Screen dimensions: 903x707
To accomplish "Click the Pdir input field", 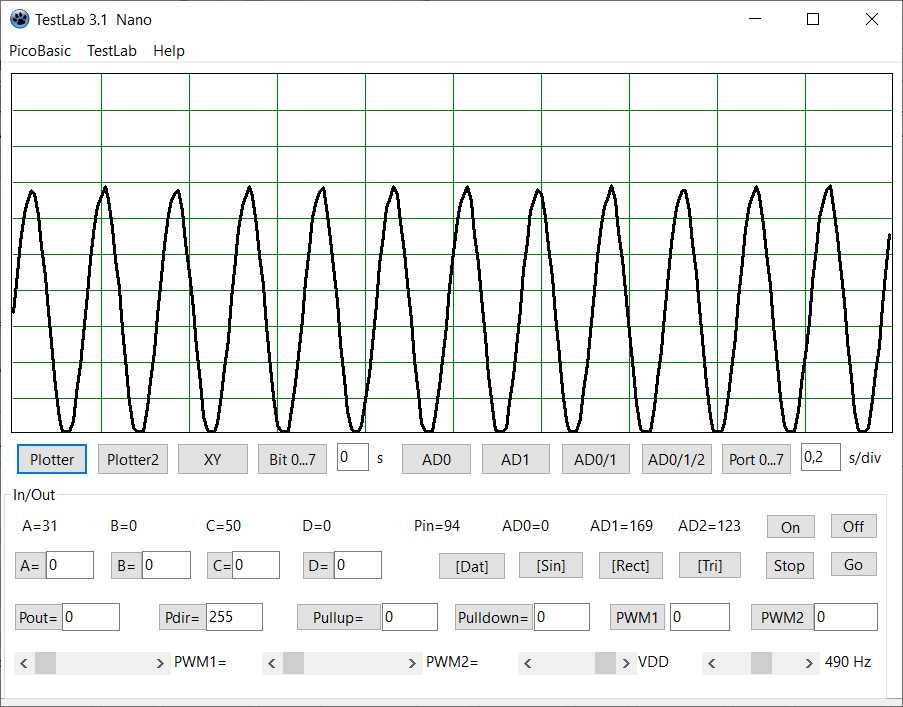I will tap(233, 617).
